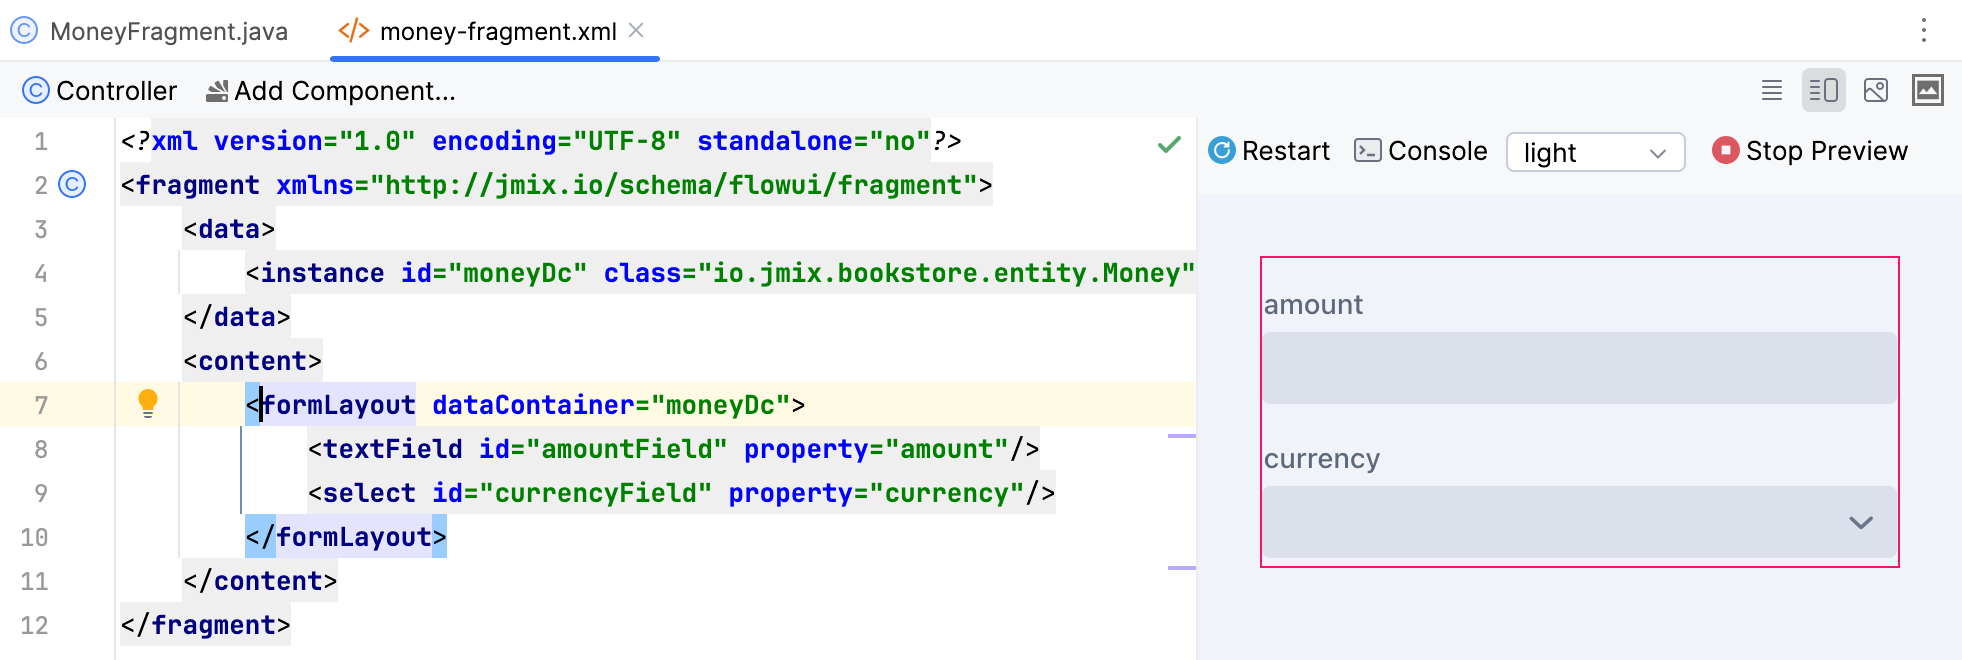Image resolution: width=1962 pixels, height=660 pixels.
Task: Click the closing </fragment> tag
Action: click(206, 625)
